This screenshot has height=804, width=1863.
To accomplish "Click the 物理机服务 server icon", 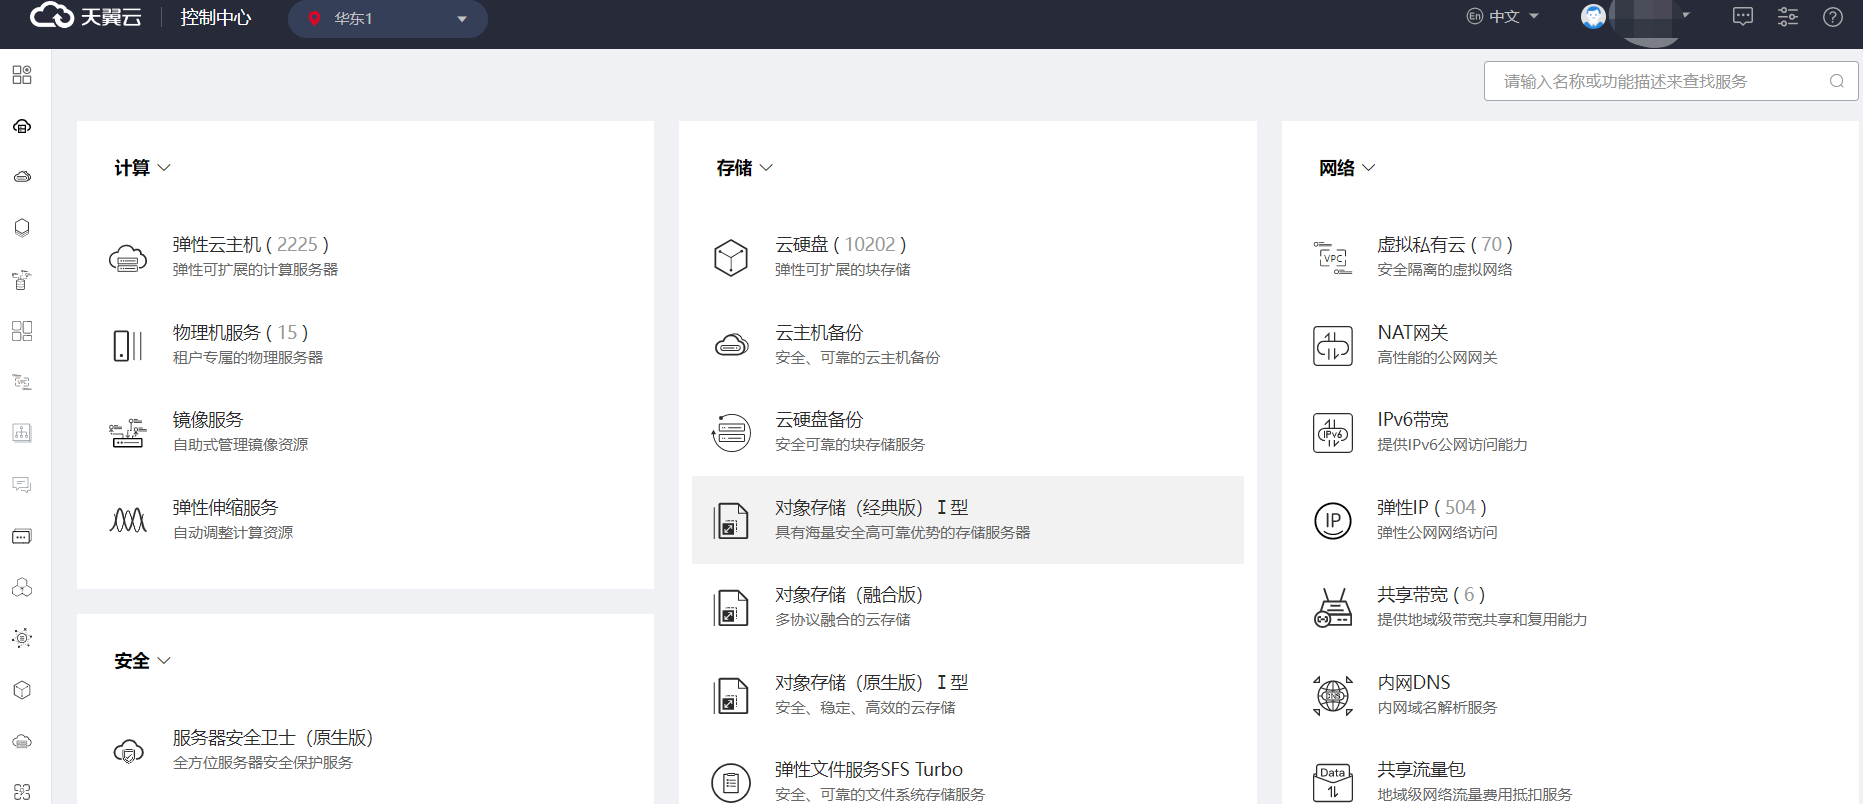I will (128, 346).
